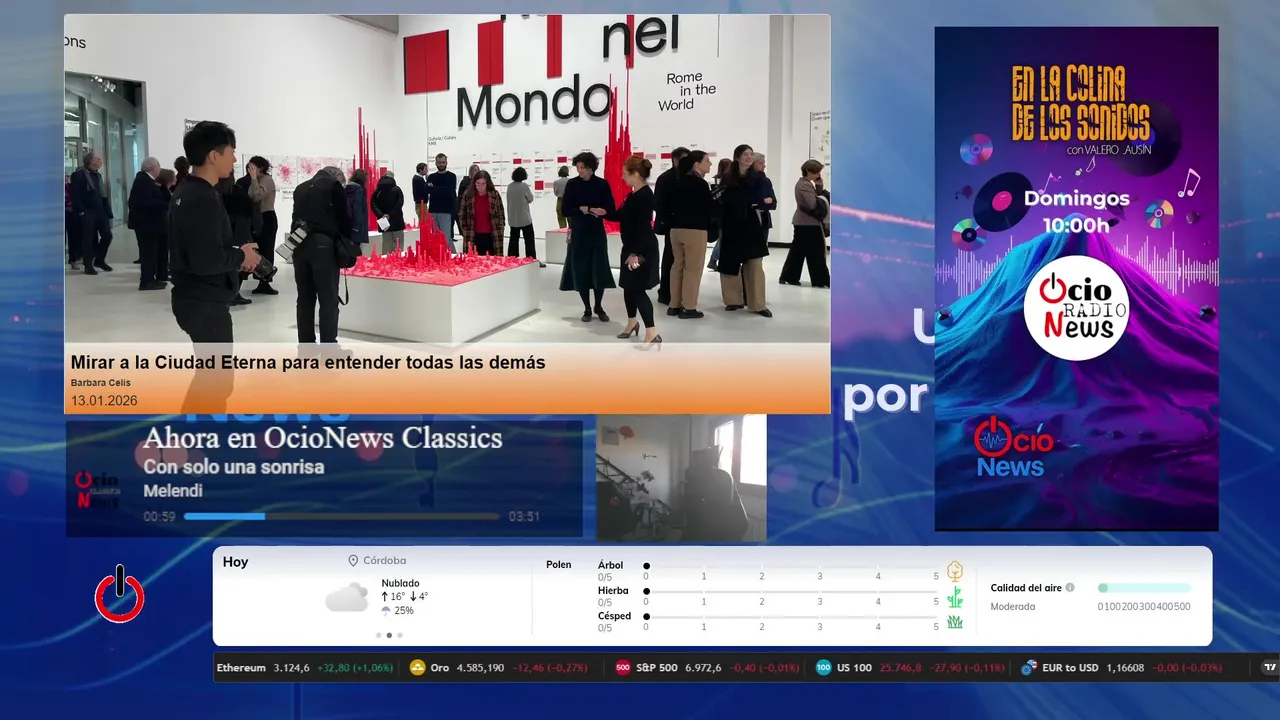1280x720 pixels.
Task: Click artist name Melendi
Action: [x=173, y=491]
